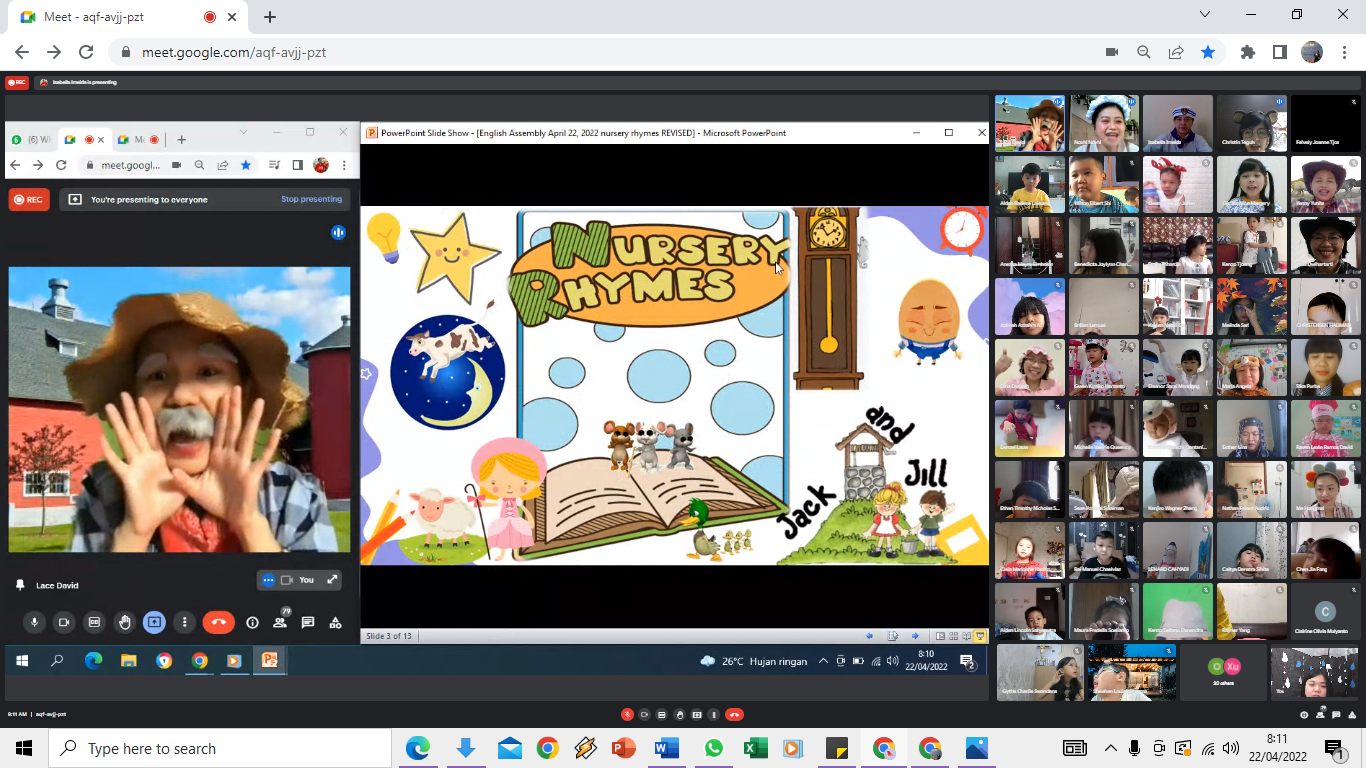Go to previous slide in PowerPoint slide show
The width and height of the screenshot is (1366, 768).
click(x=869, y=636)
